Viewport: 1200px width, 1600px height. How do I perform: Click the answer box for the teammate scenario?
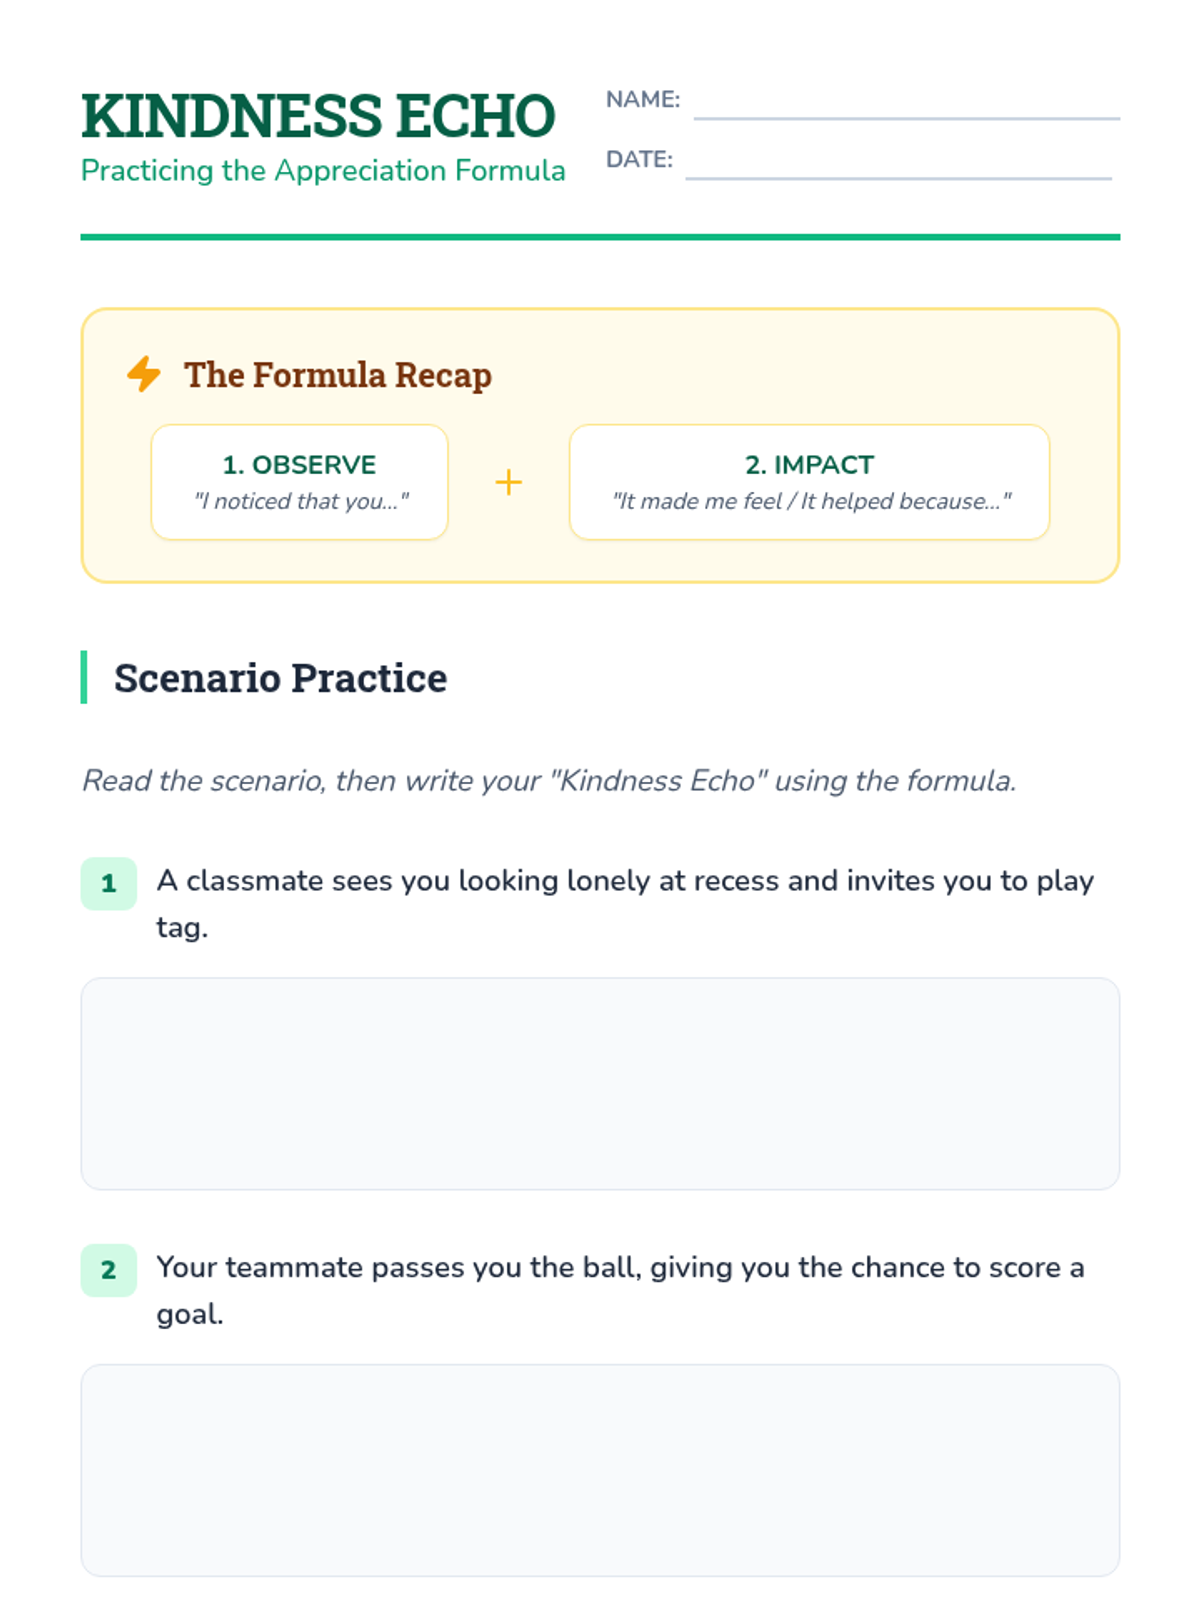pos(600,1470)
